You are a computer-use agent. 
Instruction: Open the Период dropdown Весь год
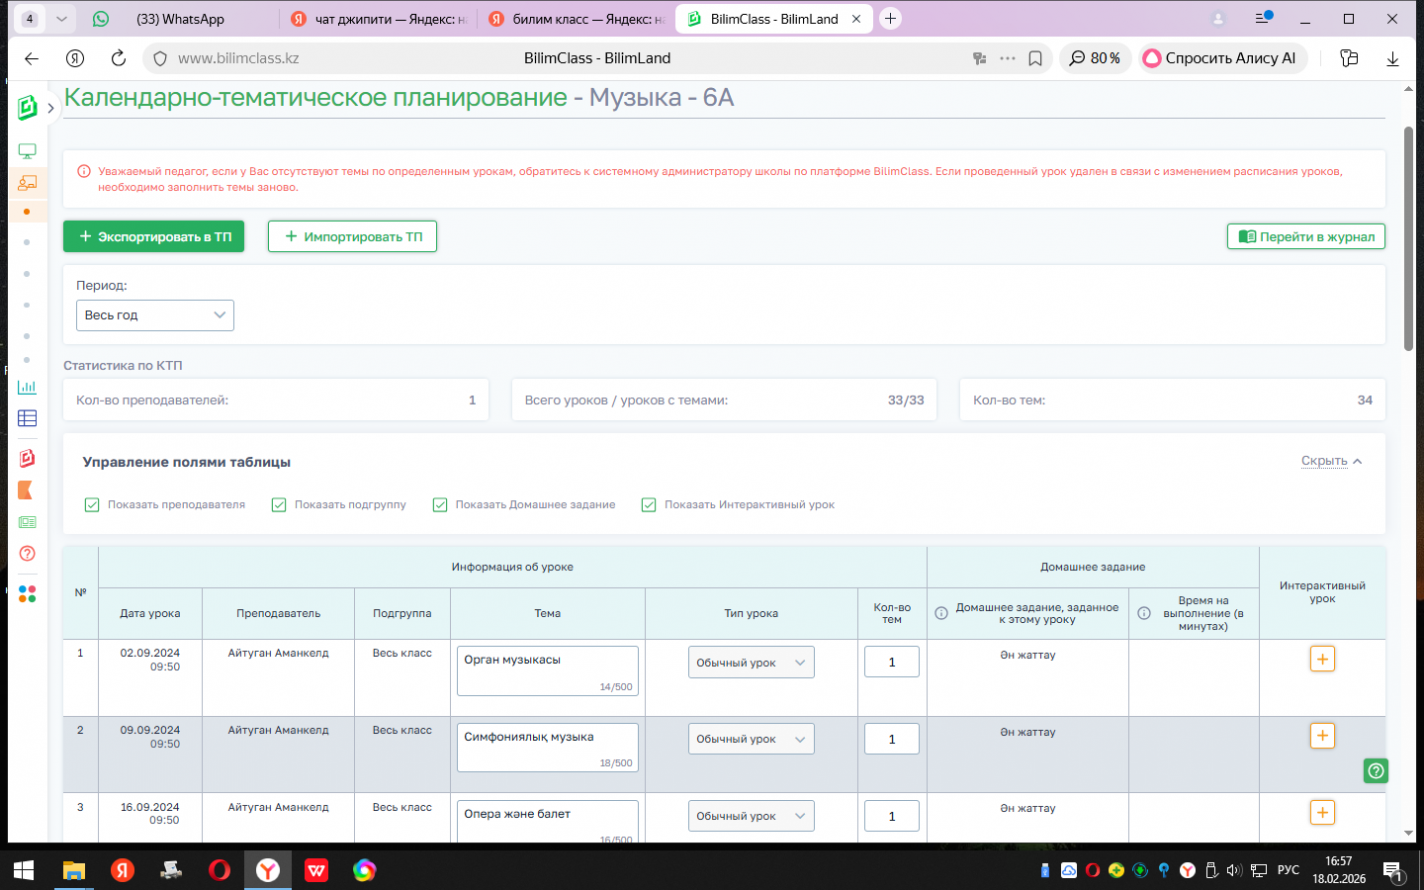click(x=155, y=315)
